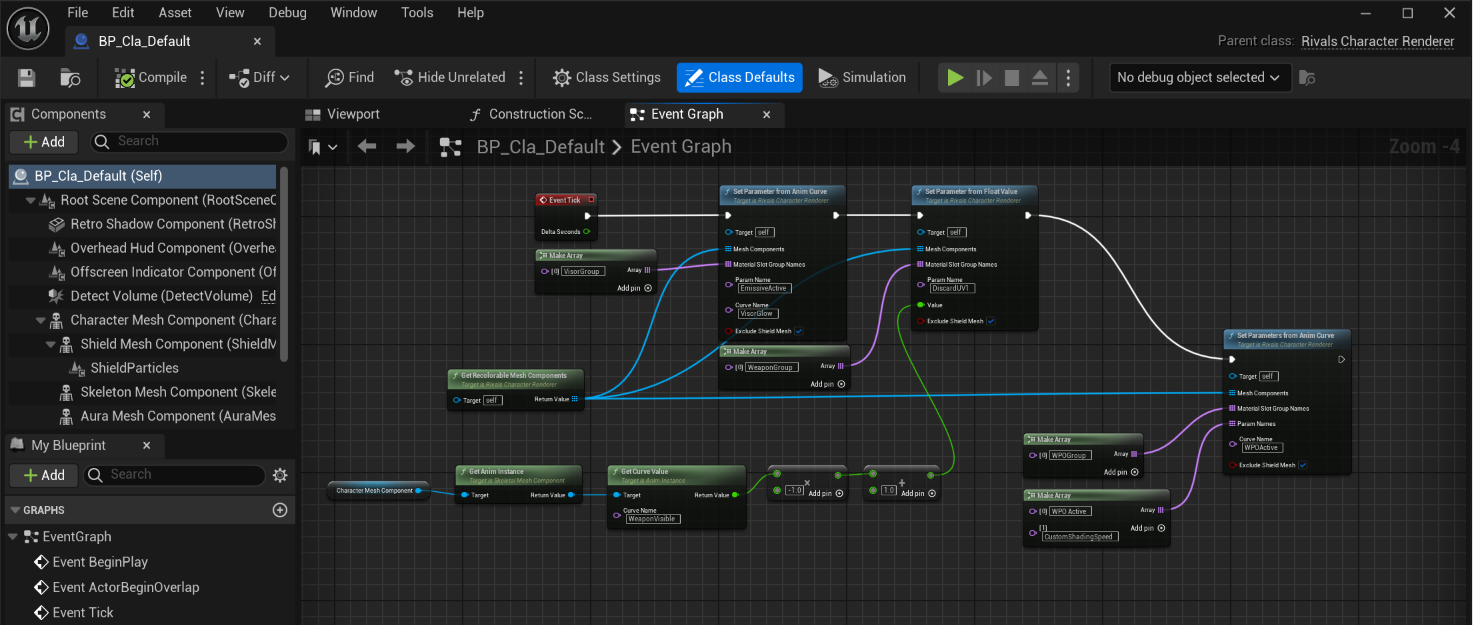Open the File menu
Viewport: 1473px width, 625px height.
point(77,13)
